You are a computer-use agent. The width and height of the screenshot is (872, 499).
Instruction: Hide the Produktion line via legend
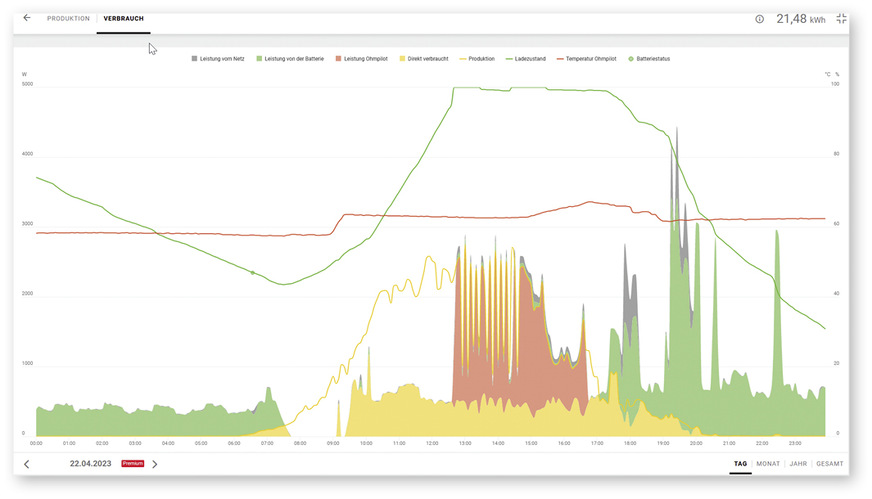coord(476,59)
